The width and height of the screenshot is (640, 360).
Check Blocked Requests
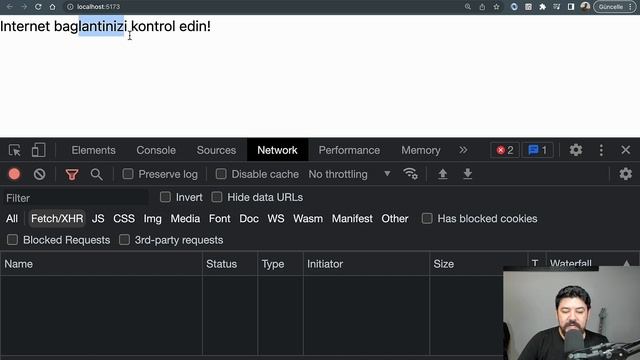coord(12,240)
